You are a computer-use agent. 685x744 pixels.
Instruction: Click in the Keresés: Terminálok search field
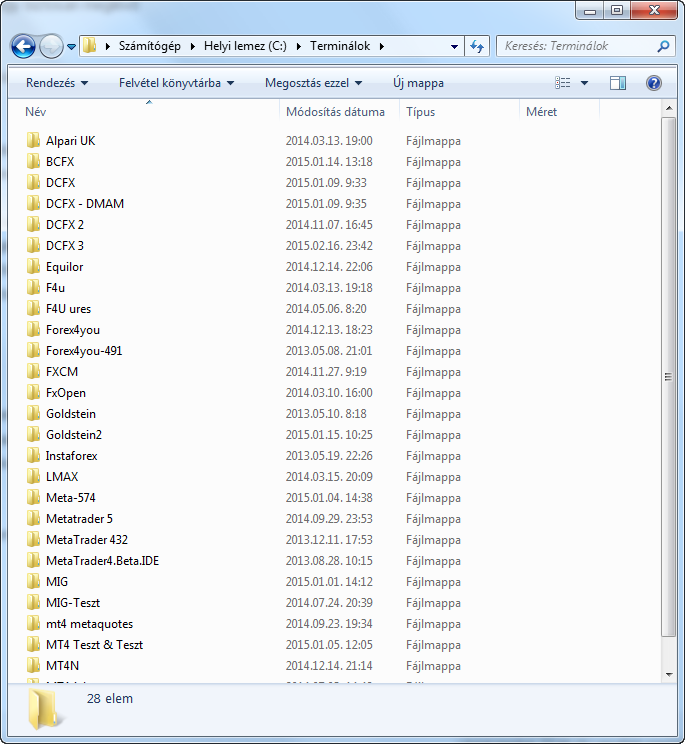[576, 46]
